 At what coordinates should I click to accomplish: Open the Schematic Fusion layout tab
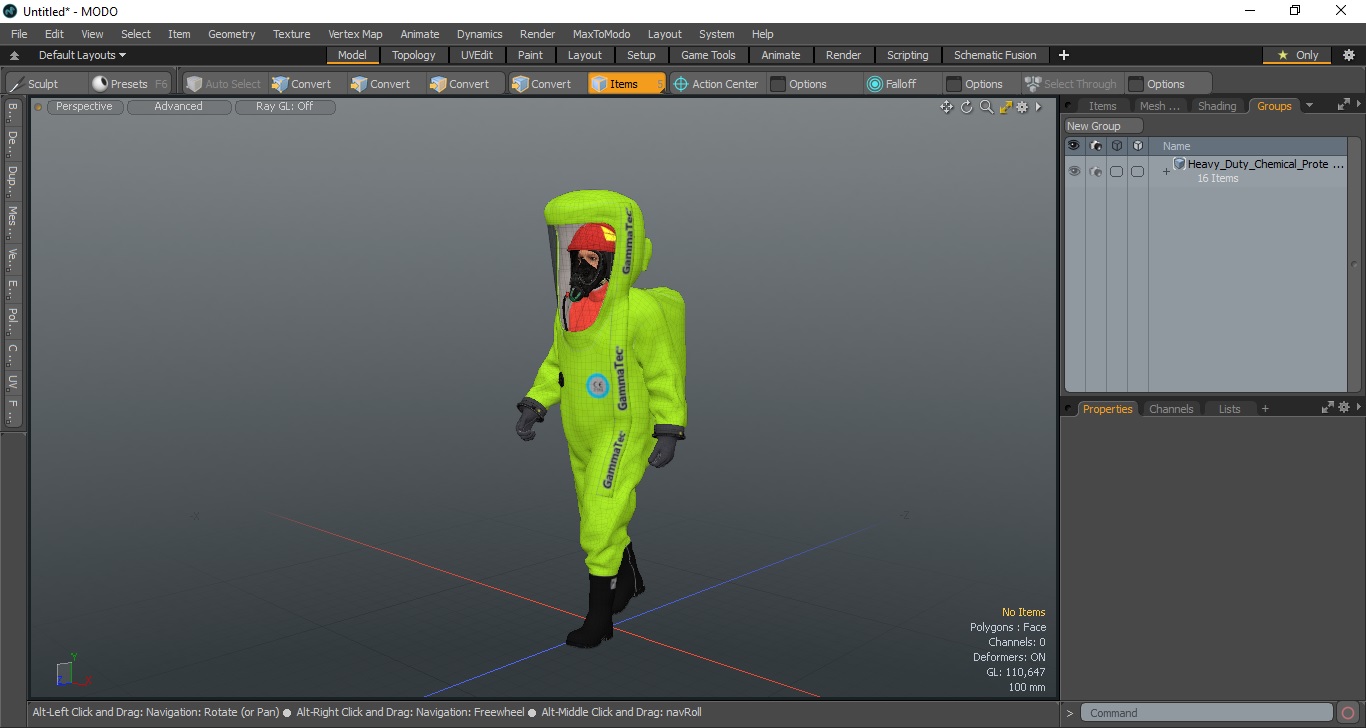click(995, 55)
